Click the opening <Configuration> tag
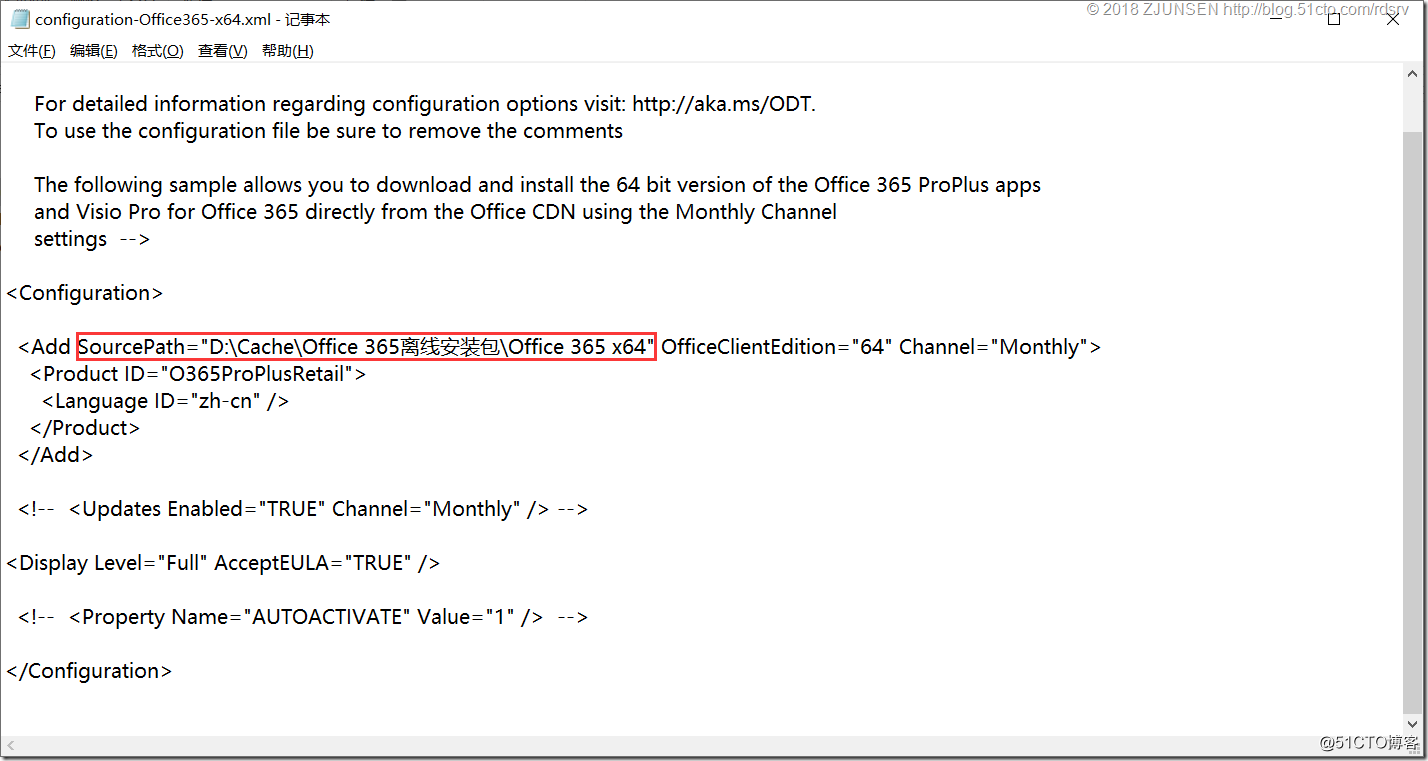Viewport: 1428px width, 761px height. tap(85, 293)
